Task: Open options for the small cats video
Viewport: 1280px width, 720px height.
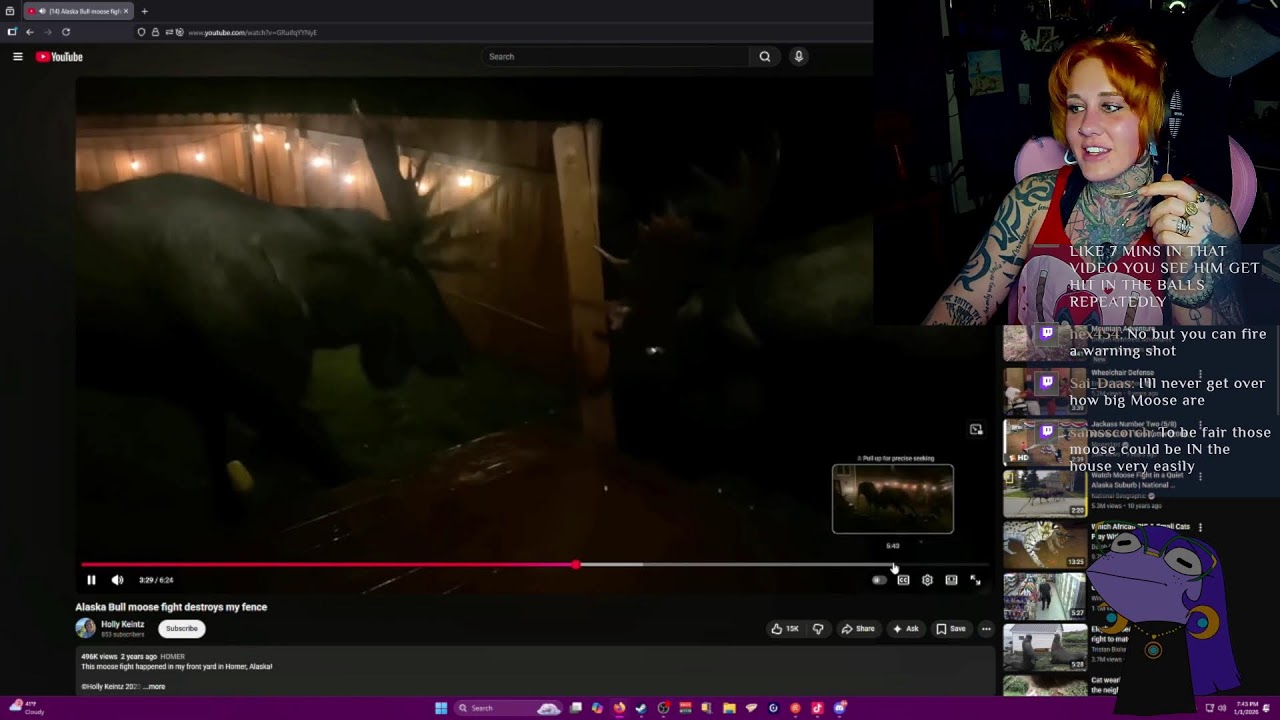Action: tap(1200, 527)
